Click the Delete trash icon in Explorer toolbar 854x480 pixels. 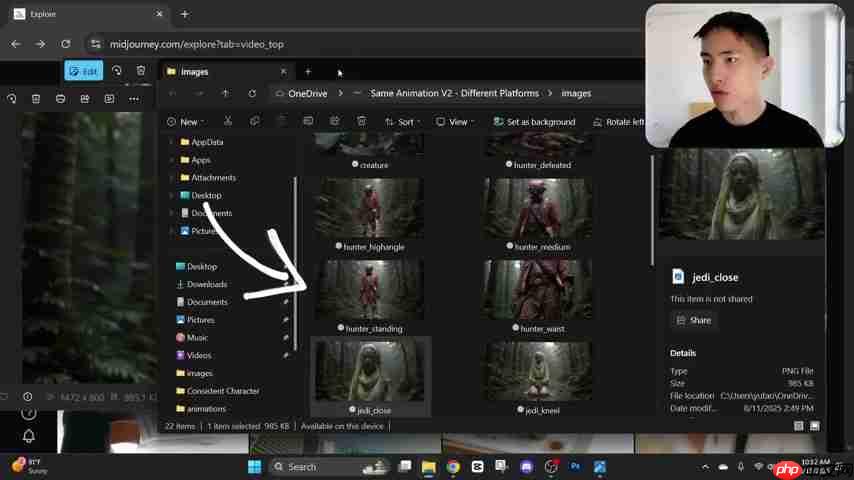(361, 122)
